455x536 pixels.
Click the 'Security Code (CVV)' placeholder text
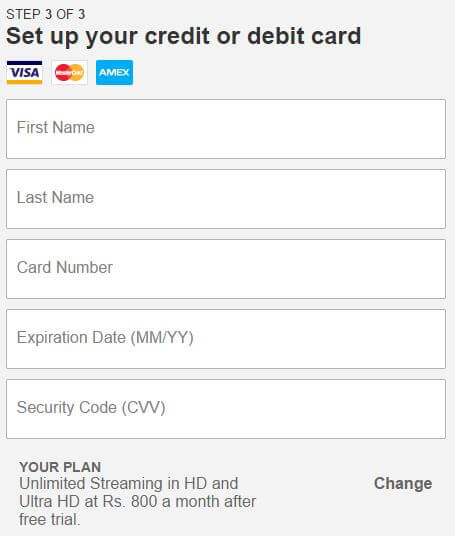coord(91,407)
